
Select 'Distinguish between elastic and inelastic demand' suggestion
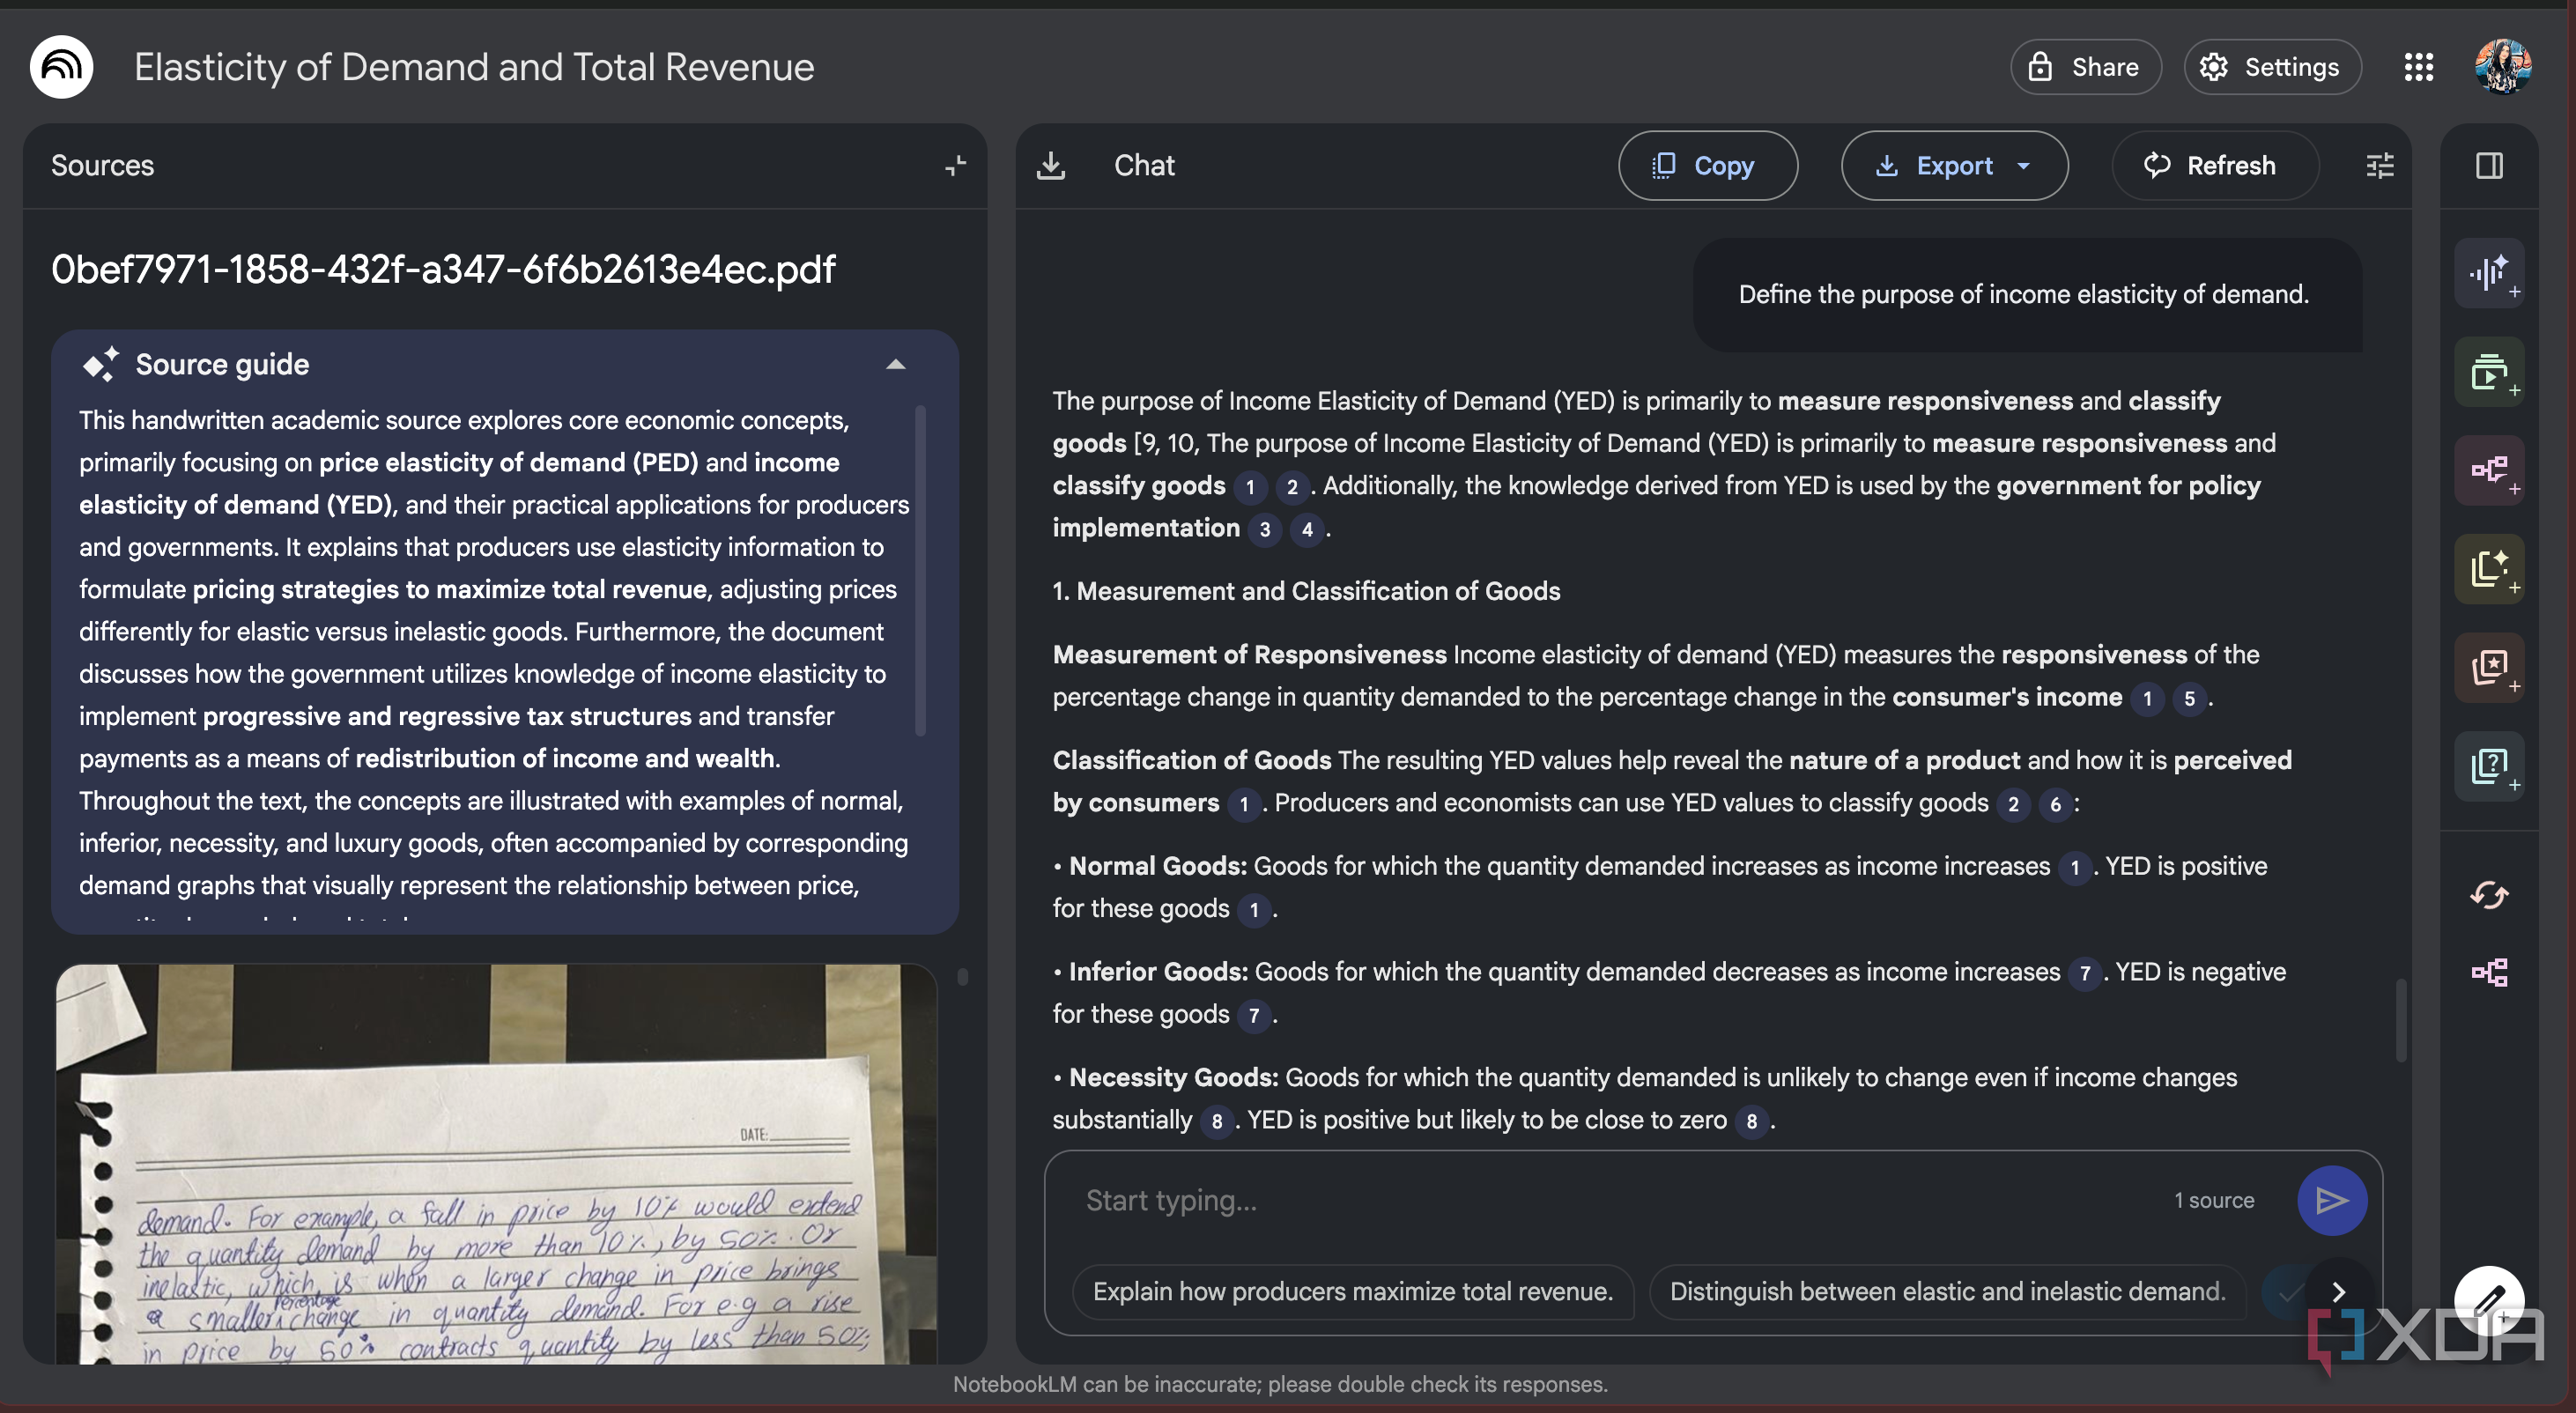(1948, 1292)
